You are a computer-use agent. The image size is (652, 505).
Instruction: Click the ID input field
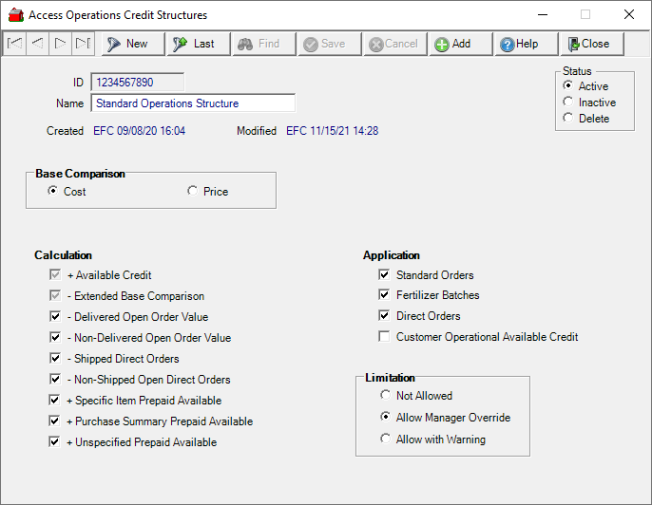pos(137,82)
